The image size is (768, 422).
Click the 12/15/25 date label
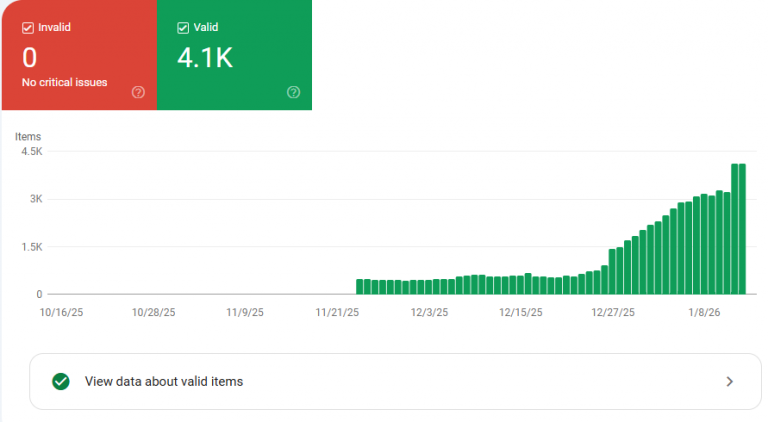[521, 312]
